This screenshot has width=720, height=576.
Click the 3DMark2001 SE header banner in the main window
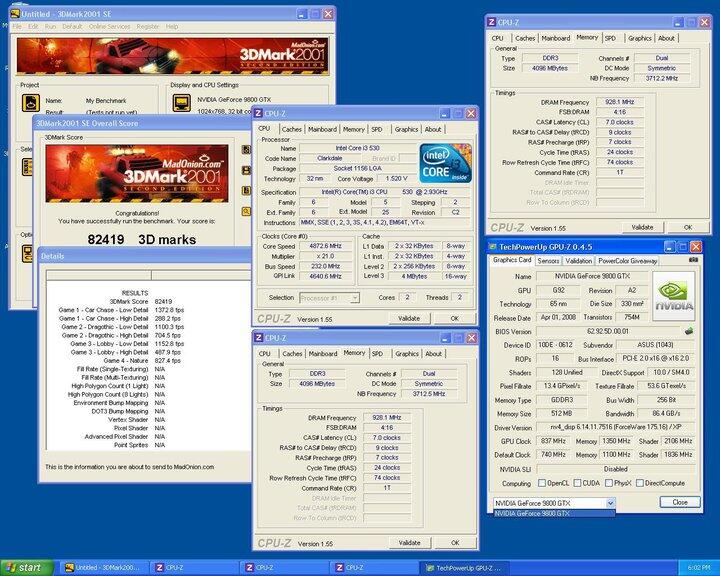click(x=173, y=56)
